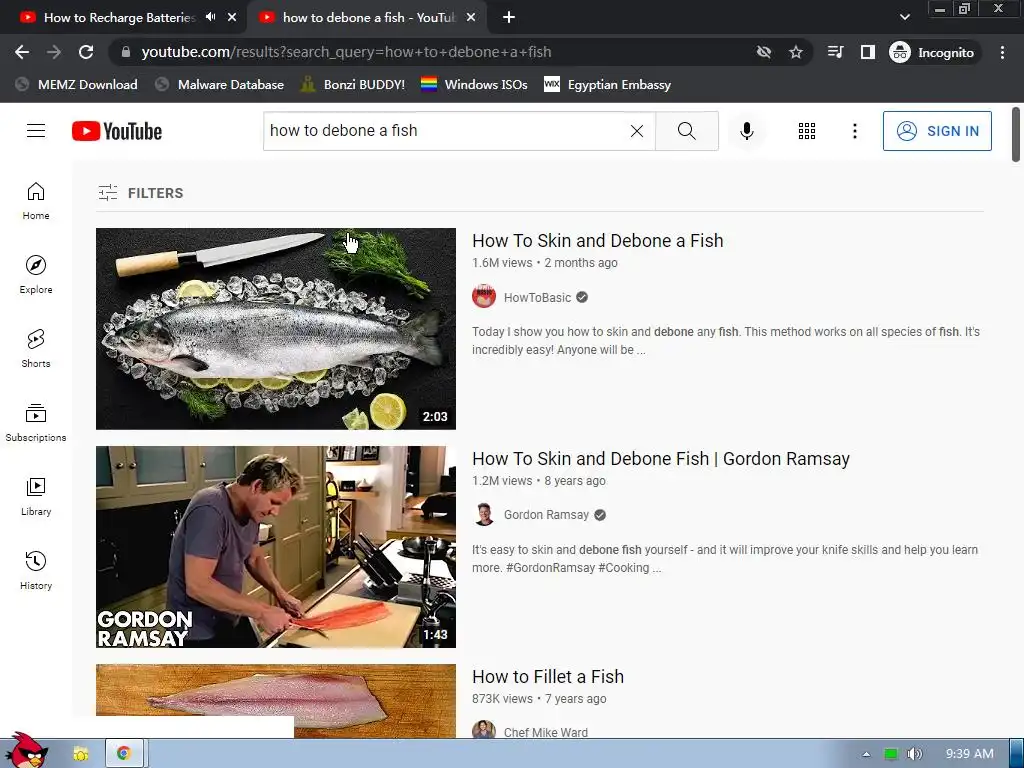Image resolution: width=1024 pixels, height=768 pixels.
Task: Clear the search box with the X icon
Action: click(637, 131)
